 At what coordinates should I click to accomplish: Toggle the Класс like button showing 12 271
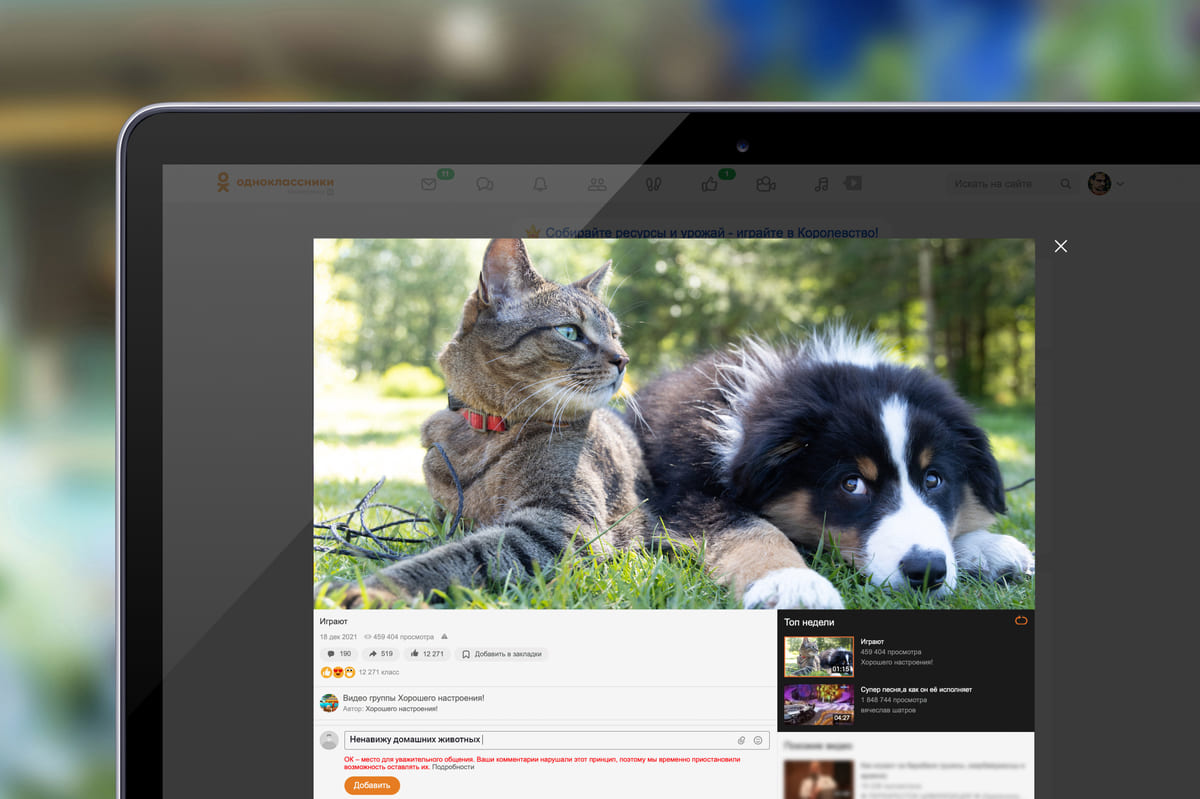click(x=426, y=654)
